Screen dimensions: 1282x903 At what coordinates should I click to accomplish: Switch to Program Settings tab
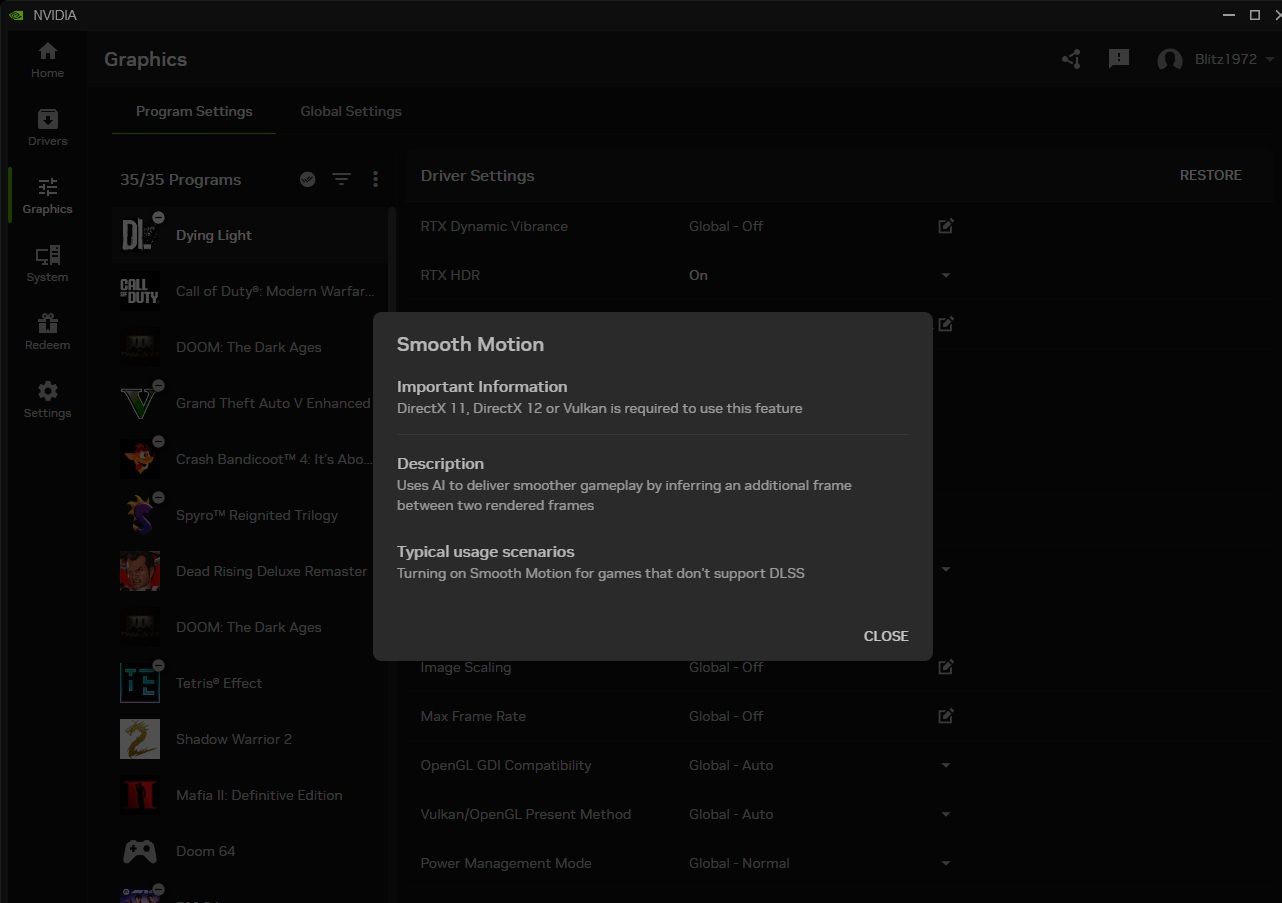click(x=194, y=111)
